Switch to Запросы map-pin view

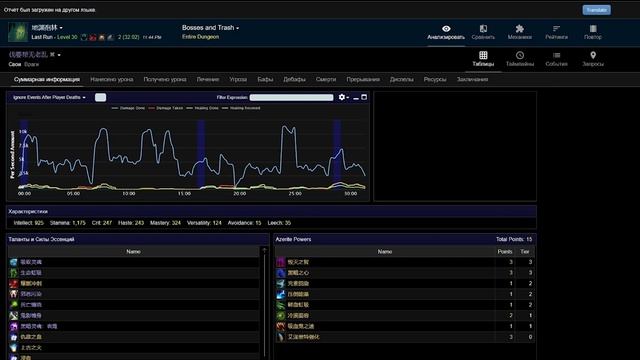click(593, 59)
